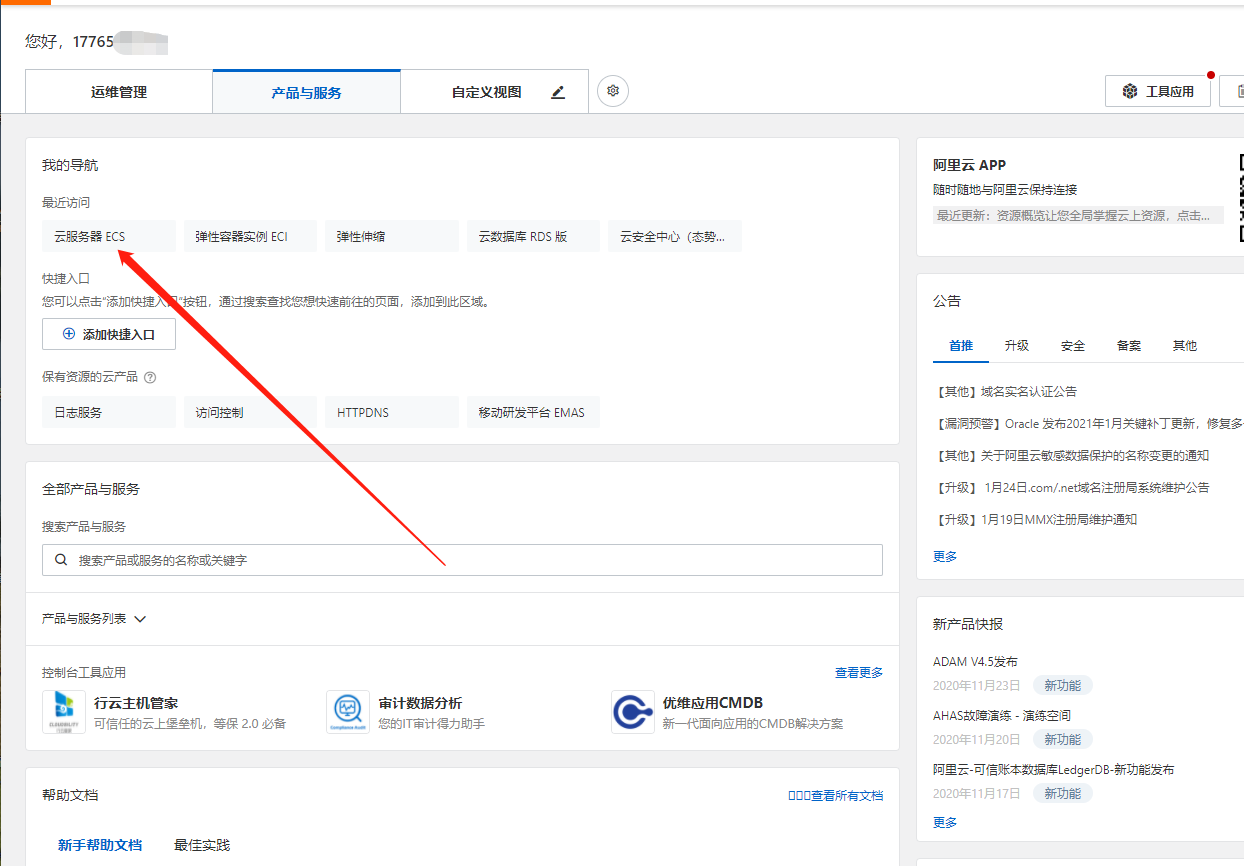Click the 行云主机管家 title text
The width and height of the screenshot is (1244, 866).
136,703
